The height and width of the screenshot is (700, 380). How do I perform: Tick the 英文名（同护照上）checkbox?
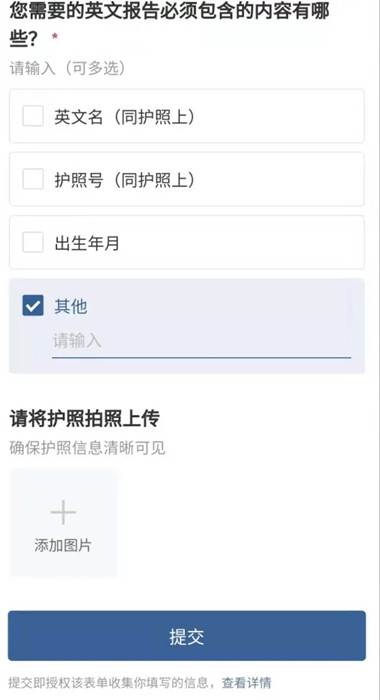[33, 116]
